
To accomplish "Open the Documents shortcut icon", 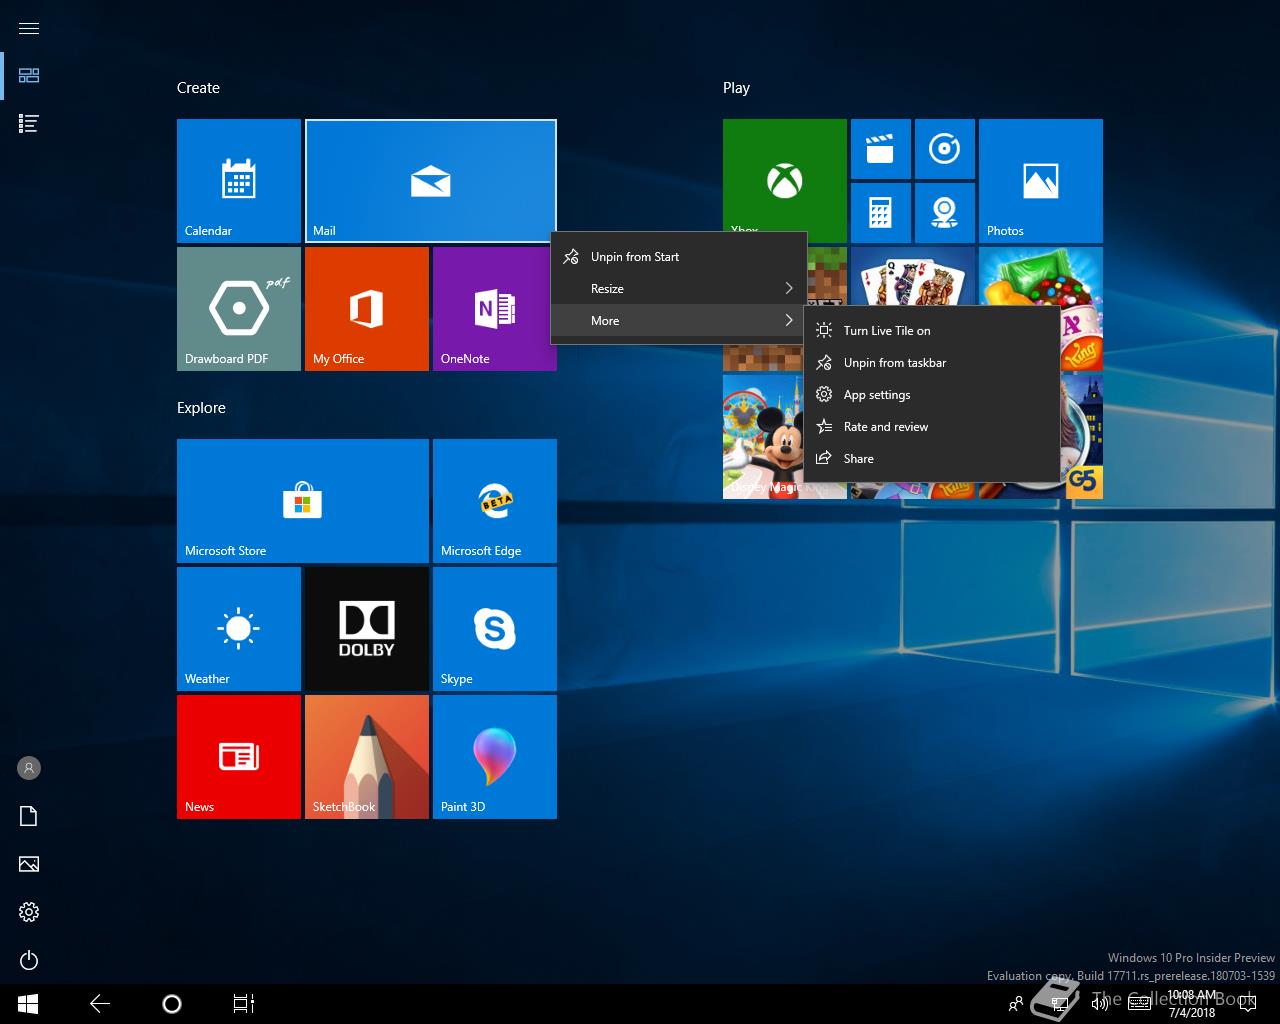I will (29, 816).
